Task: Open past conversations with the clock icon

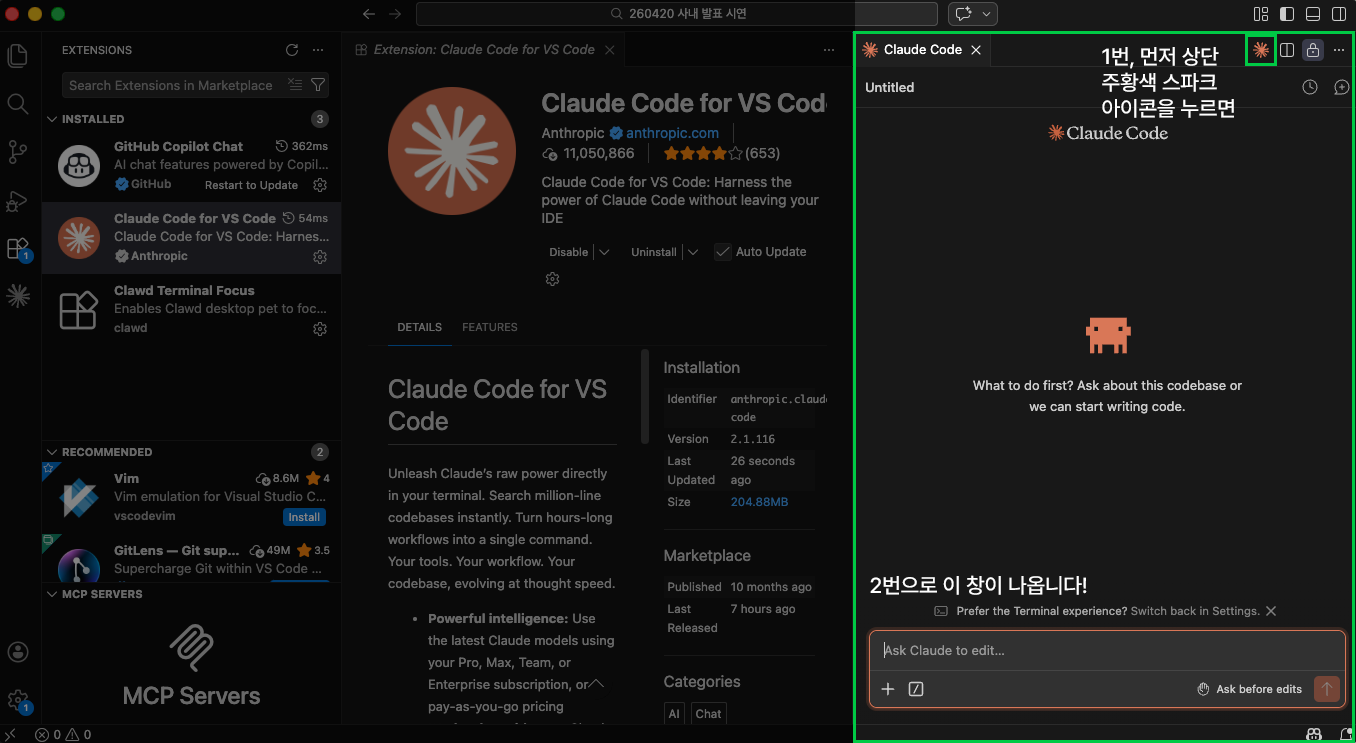Action: (1310, 87)
